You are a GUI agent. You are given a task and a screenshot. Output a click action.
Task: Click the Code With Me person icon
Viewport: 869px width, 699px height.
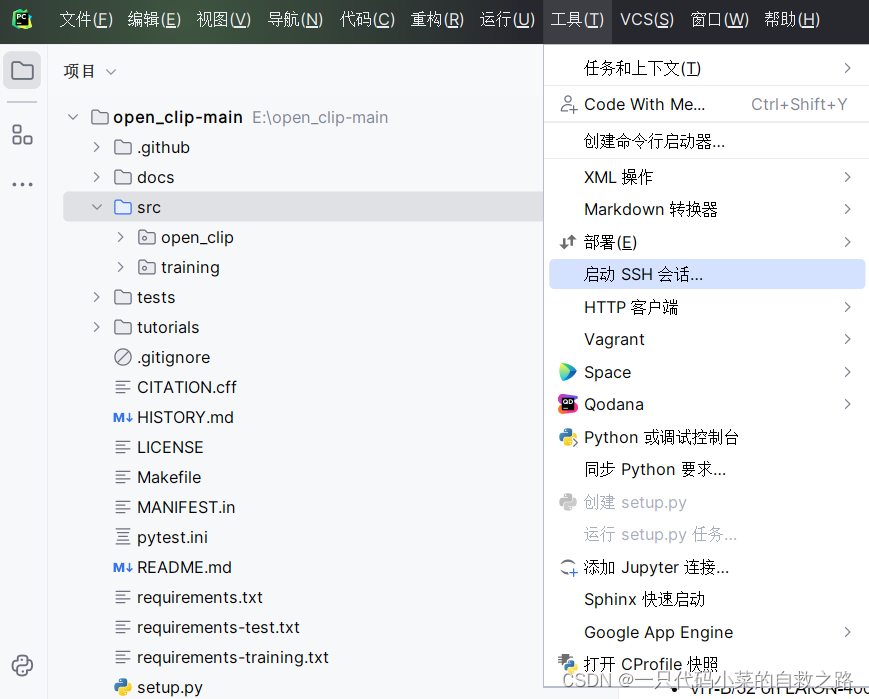coord(569,104)
